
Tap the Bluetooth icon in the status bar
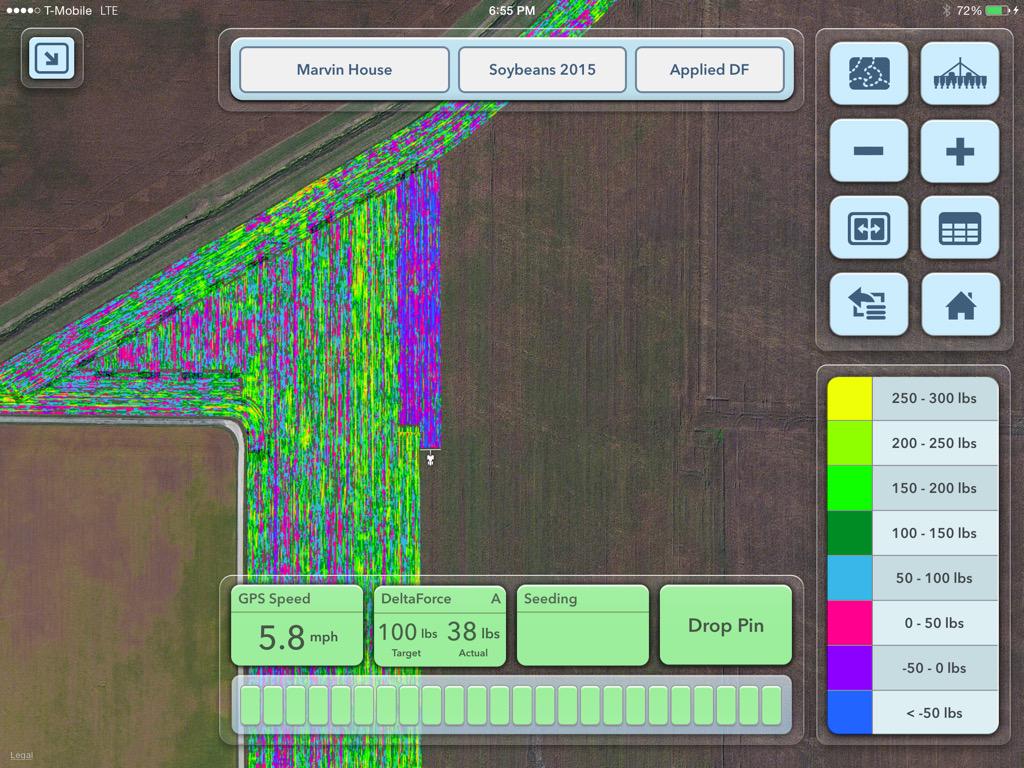click(946, 10)
